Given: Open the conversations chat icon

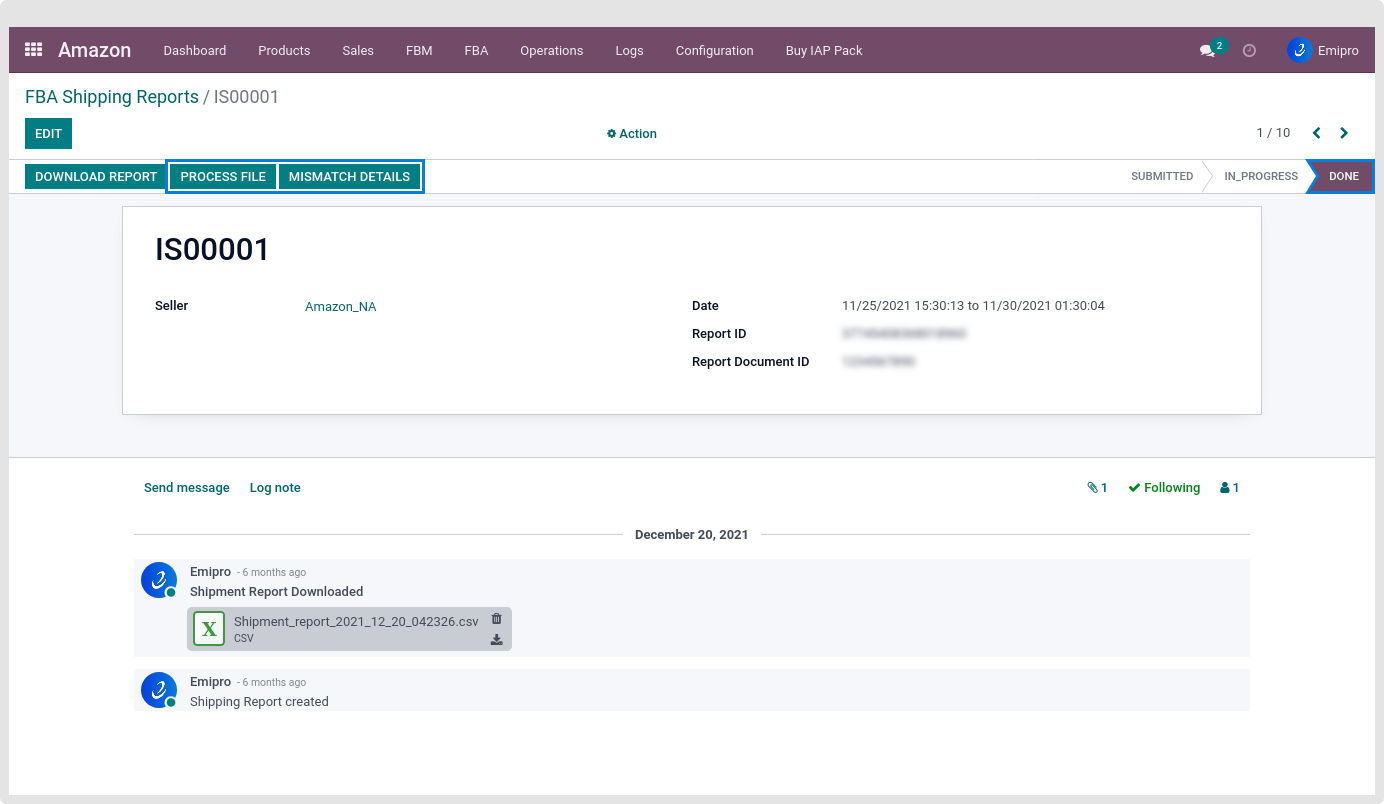Looking at the screenshot, I should point(1207,51).
